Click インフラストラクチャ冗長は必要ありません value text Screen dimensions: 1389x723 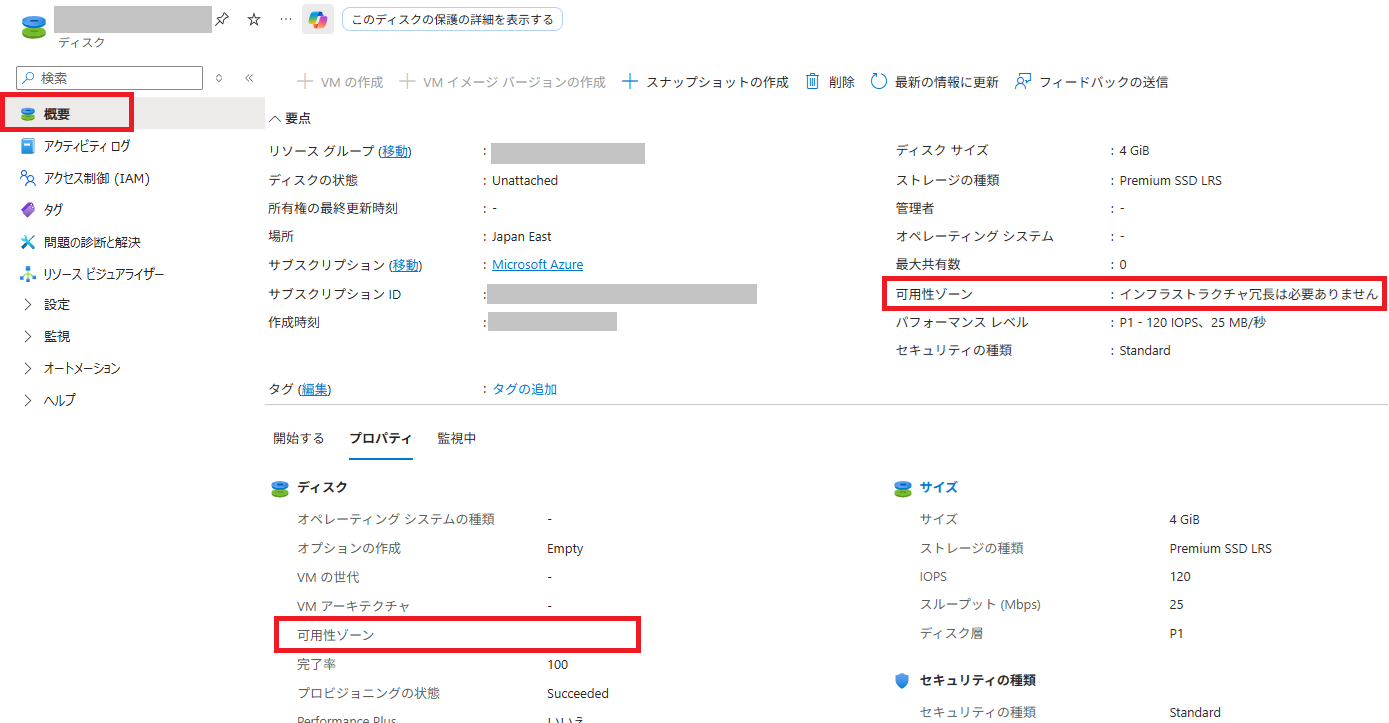pyautogui.click(x=1249, y=294)
